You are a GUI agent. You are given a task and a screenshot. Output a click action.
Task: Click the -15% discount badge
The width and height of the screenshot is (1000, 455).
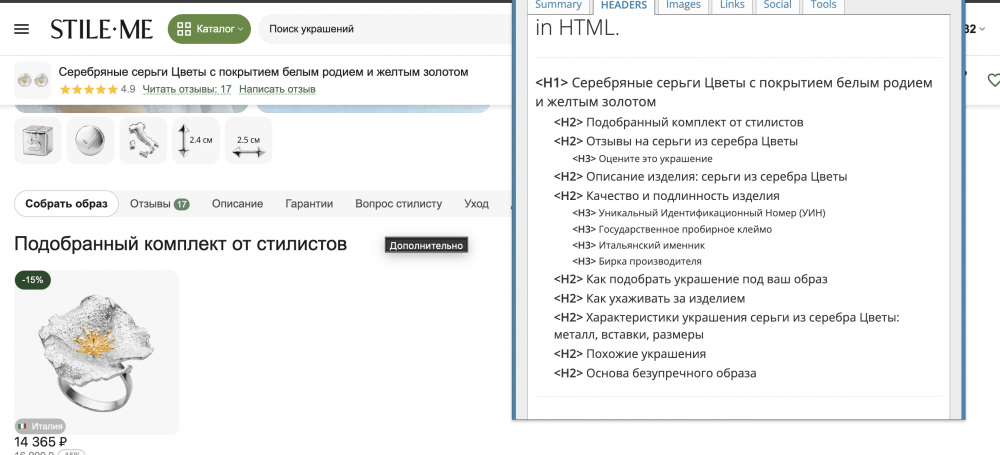(33, 280)
